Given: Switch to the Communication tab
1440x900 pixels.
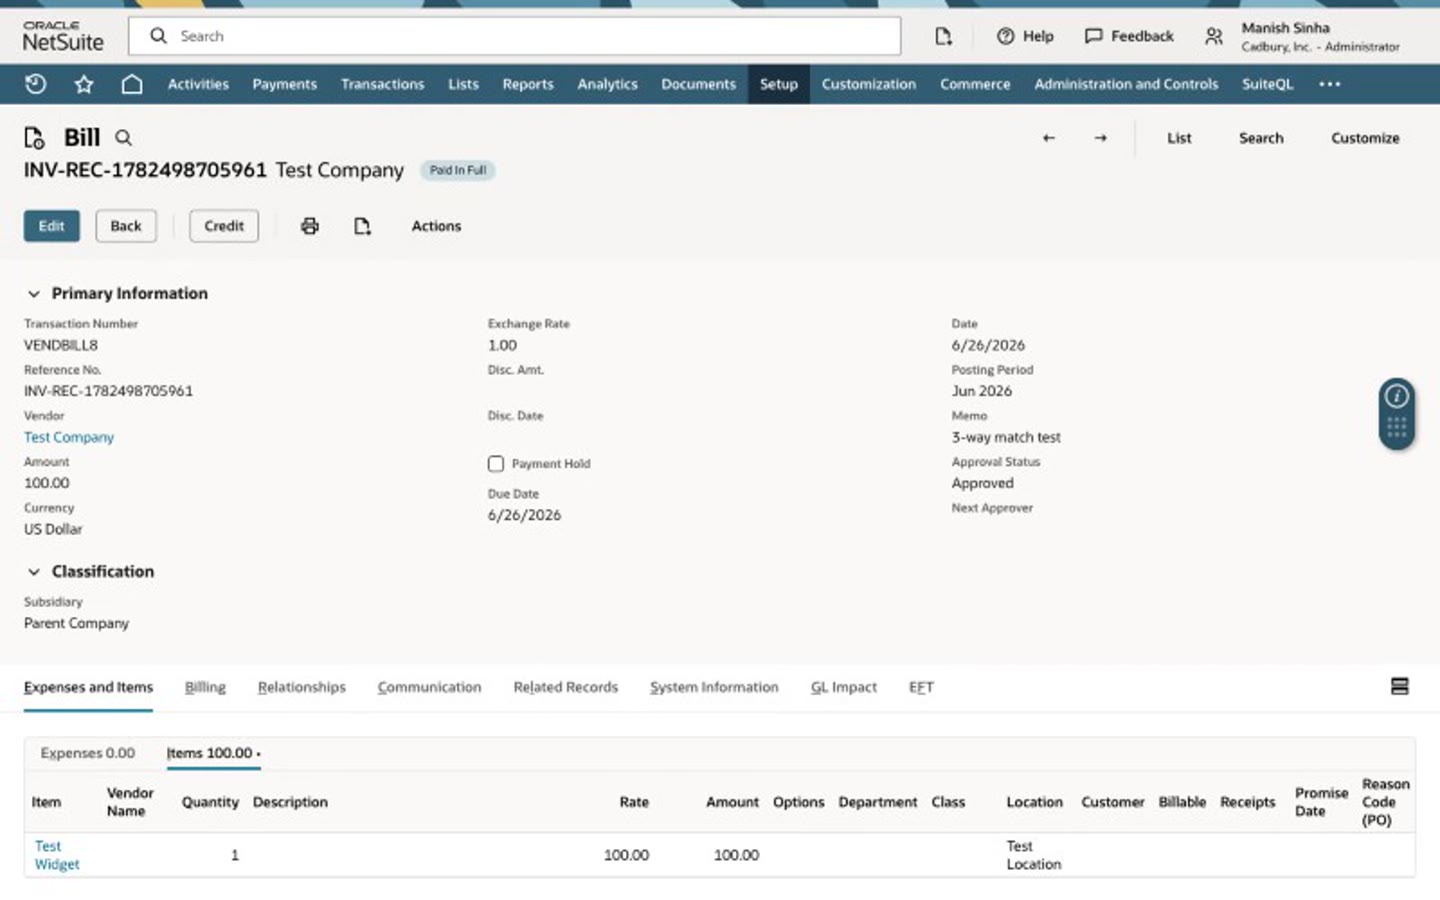Looking at the screenshot, I should pyautogui.click(x=429, y=687).
